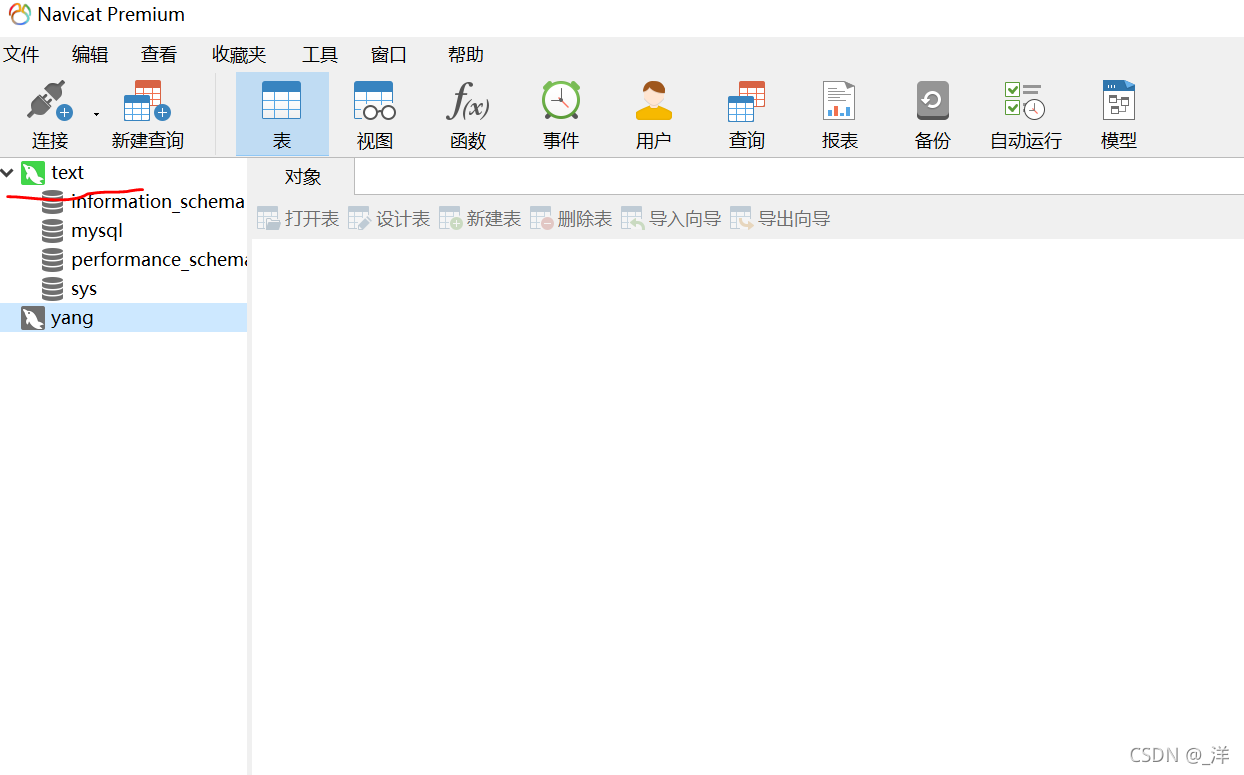Screen dimensions: 1244x775
Task: Click the Navicat Premium title bar logo
Action: click(x=20, y=15)
